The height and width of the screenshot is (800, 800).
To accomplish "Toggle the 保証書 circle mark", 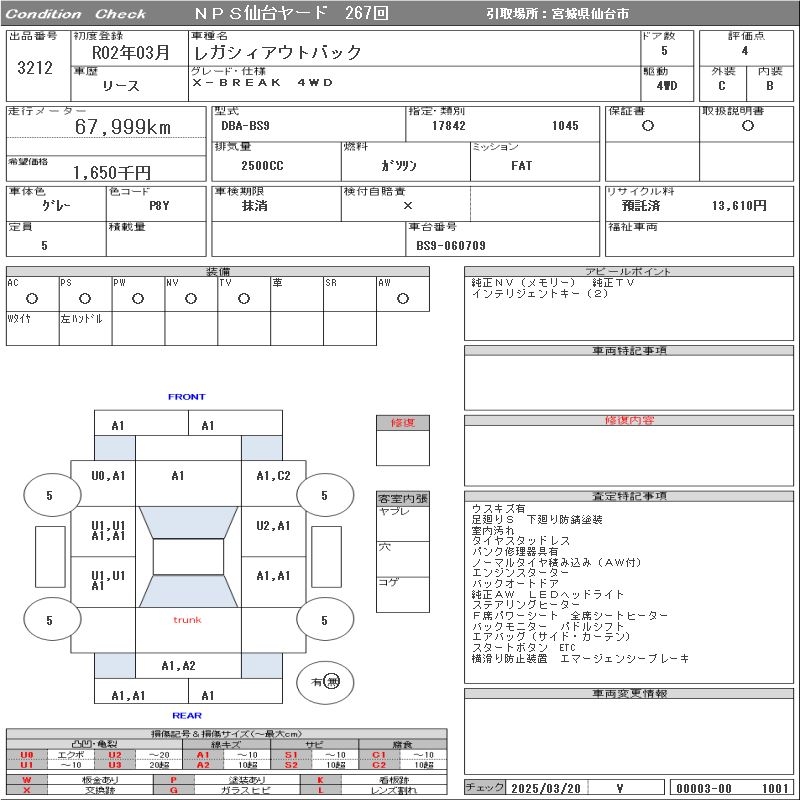I will [648, 126].
